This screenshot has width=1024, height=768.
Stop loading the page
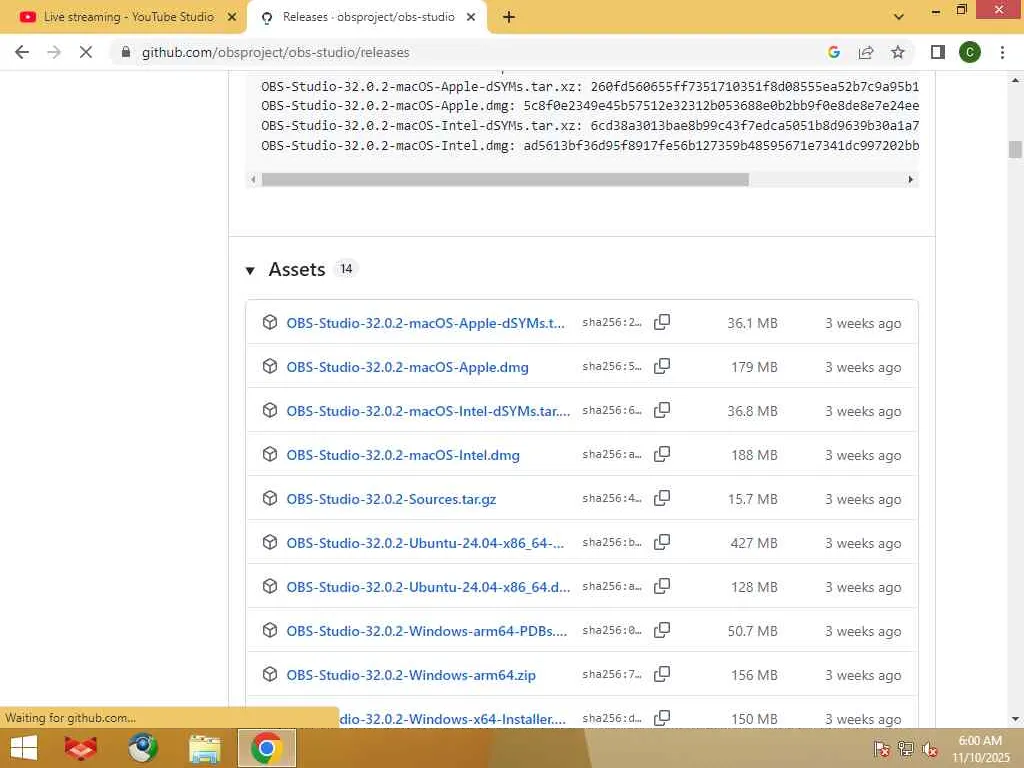(x=86, y=52)
